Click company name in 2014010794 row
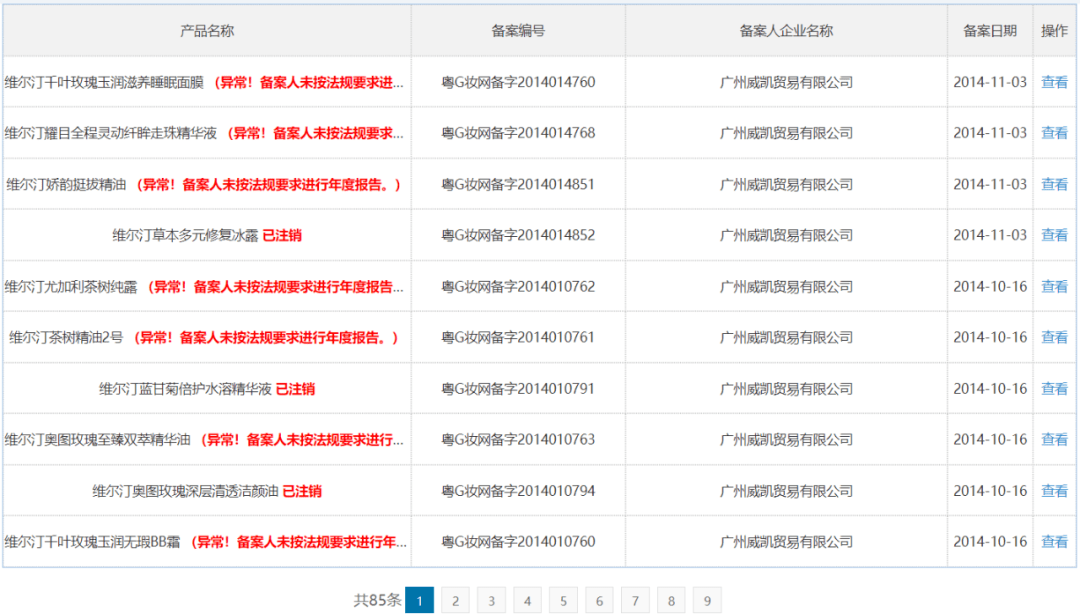The image size is (1080, 614). click(786, 491)
